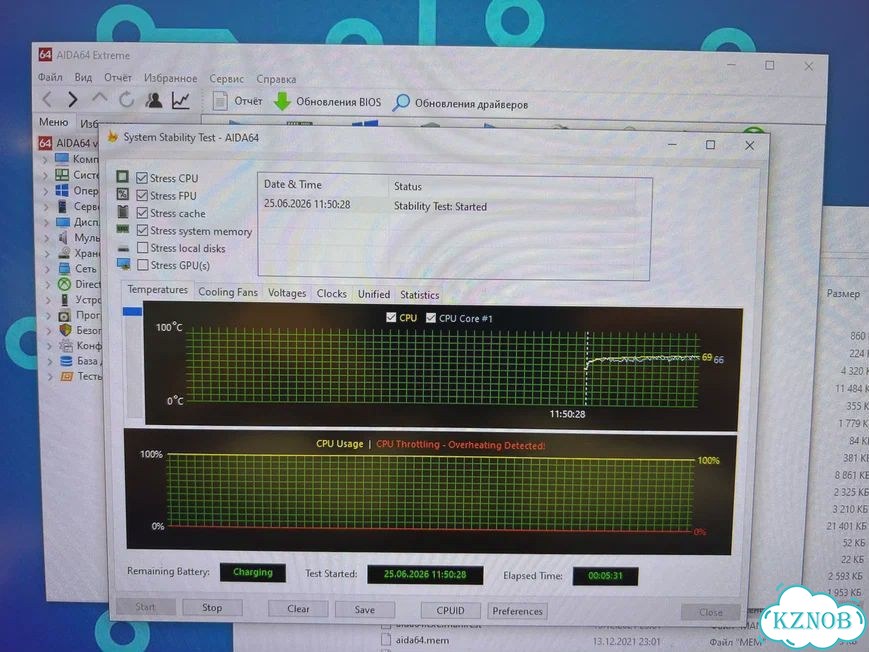Click the AIDA64 Extreme title bar logo
The image size is (869, 652).
pos(45,54)
